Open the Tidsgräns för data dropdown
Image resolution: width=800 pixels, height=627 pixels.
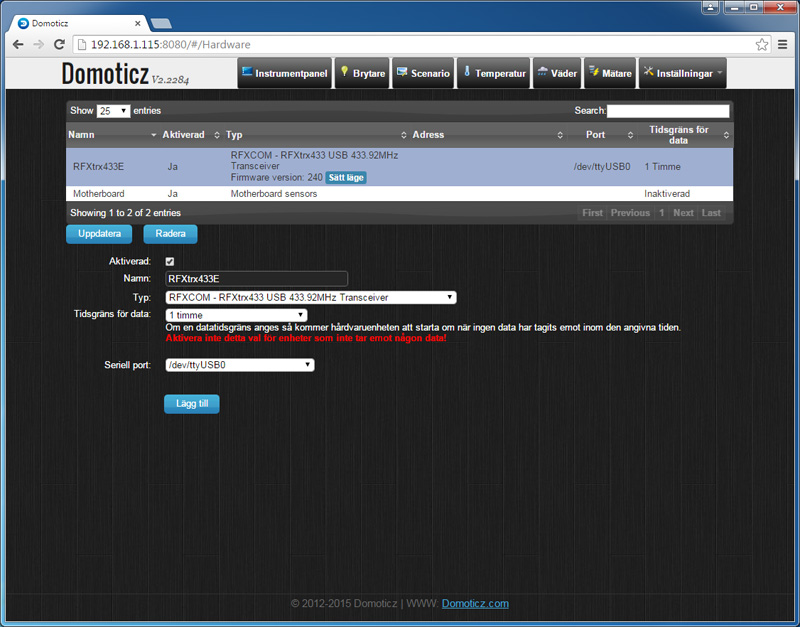click(x=236, y=315)
